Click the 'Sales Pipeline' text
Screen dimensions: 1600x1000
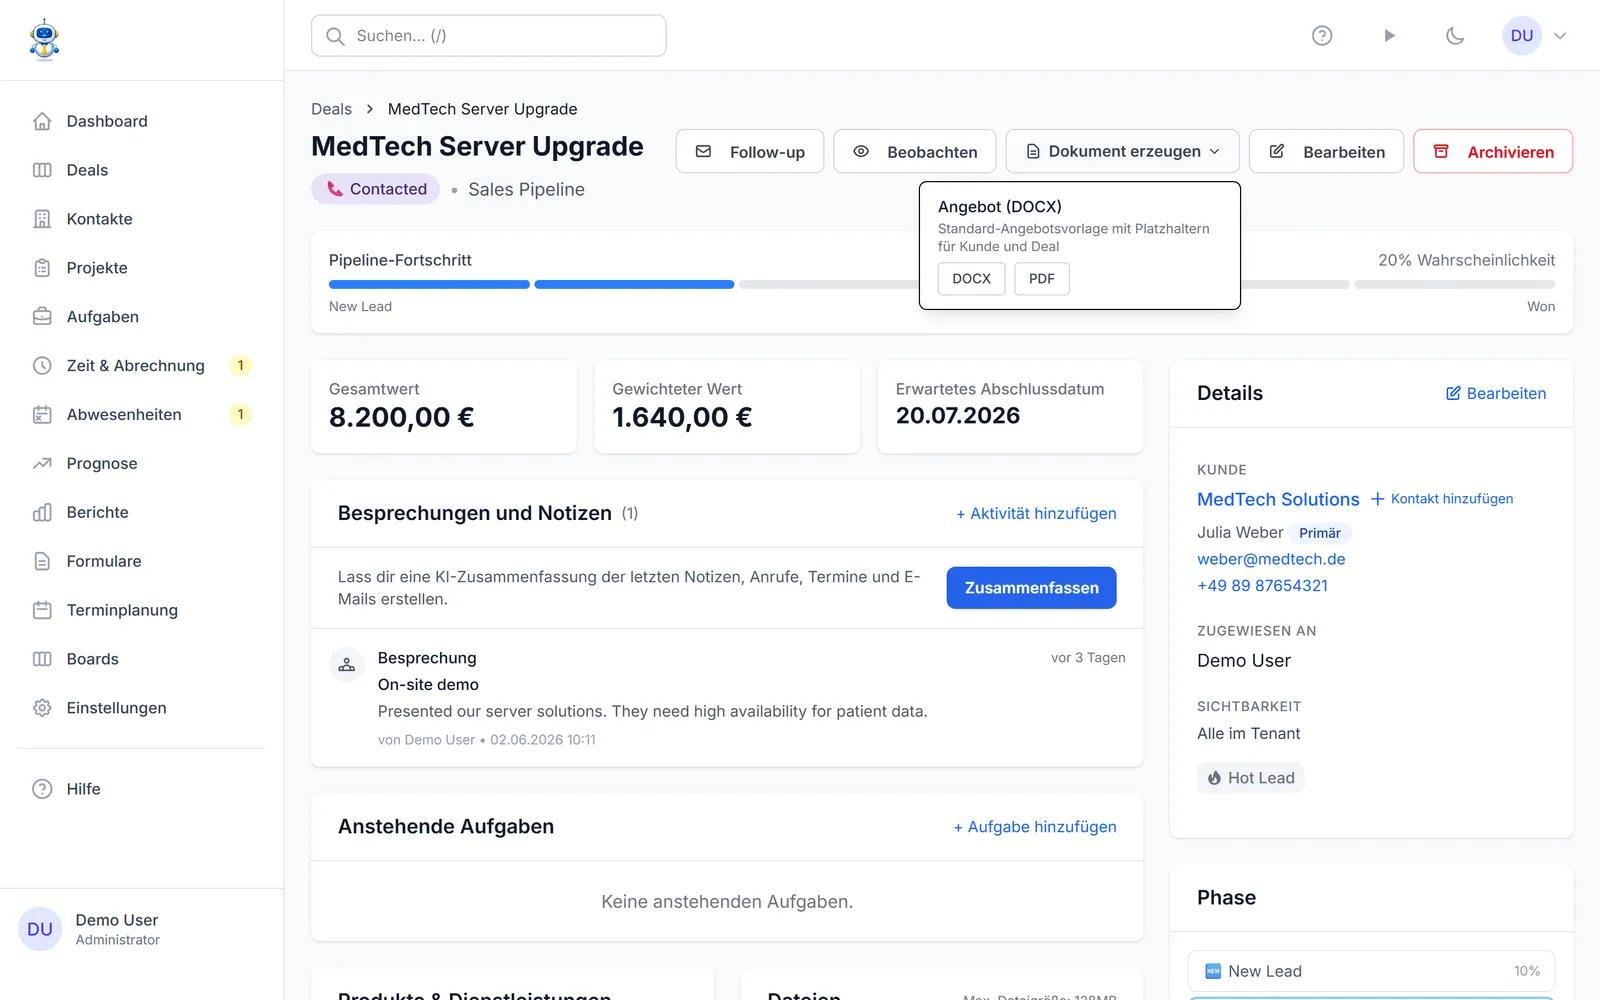526,190
